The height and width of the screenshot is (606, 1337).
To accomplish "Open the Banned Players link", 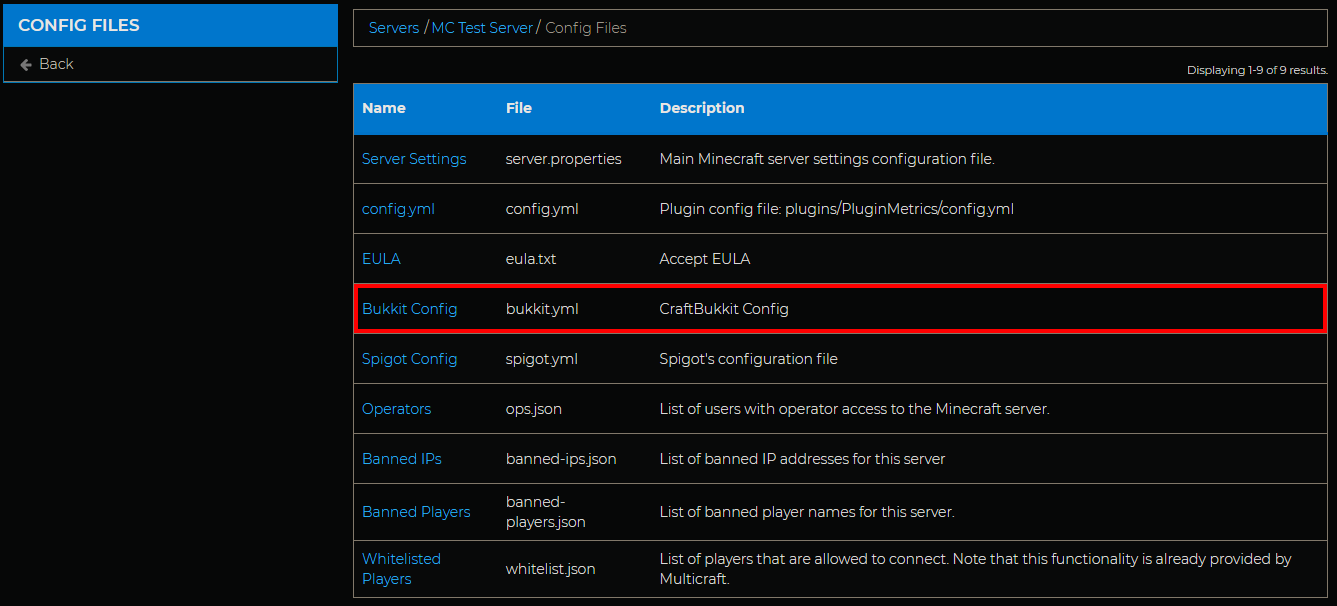I will tap(415, 512).
